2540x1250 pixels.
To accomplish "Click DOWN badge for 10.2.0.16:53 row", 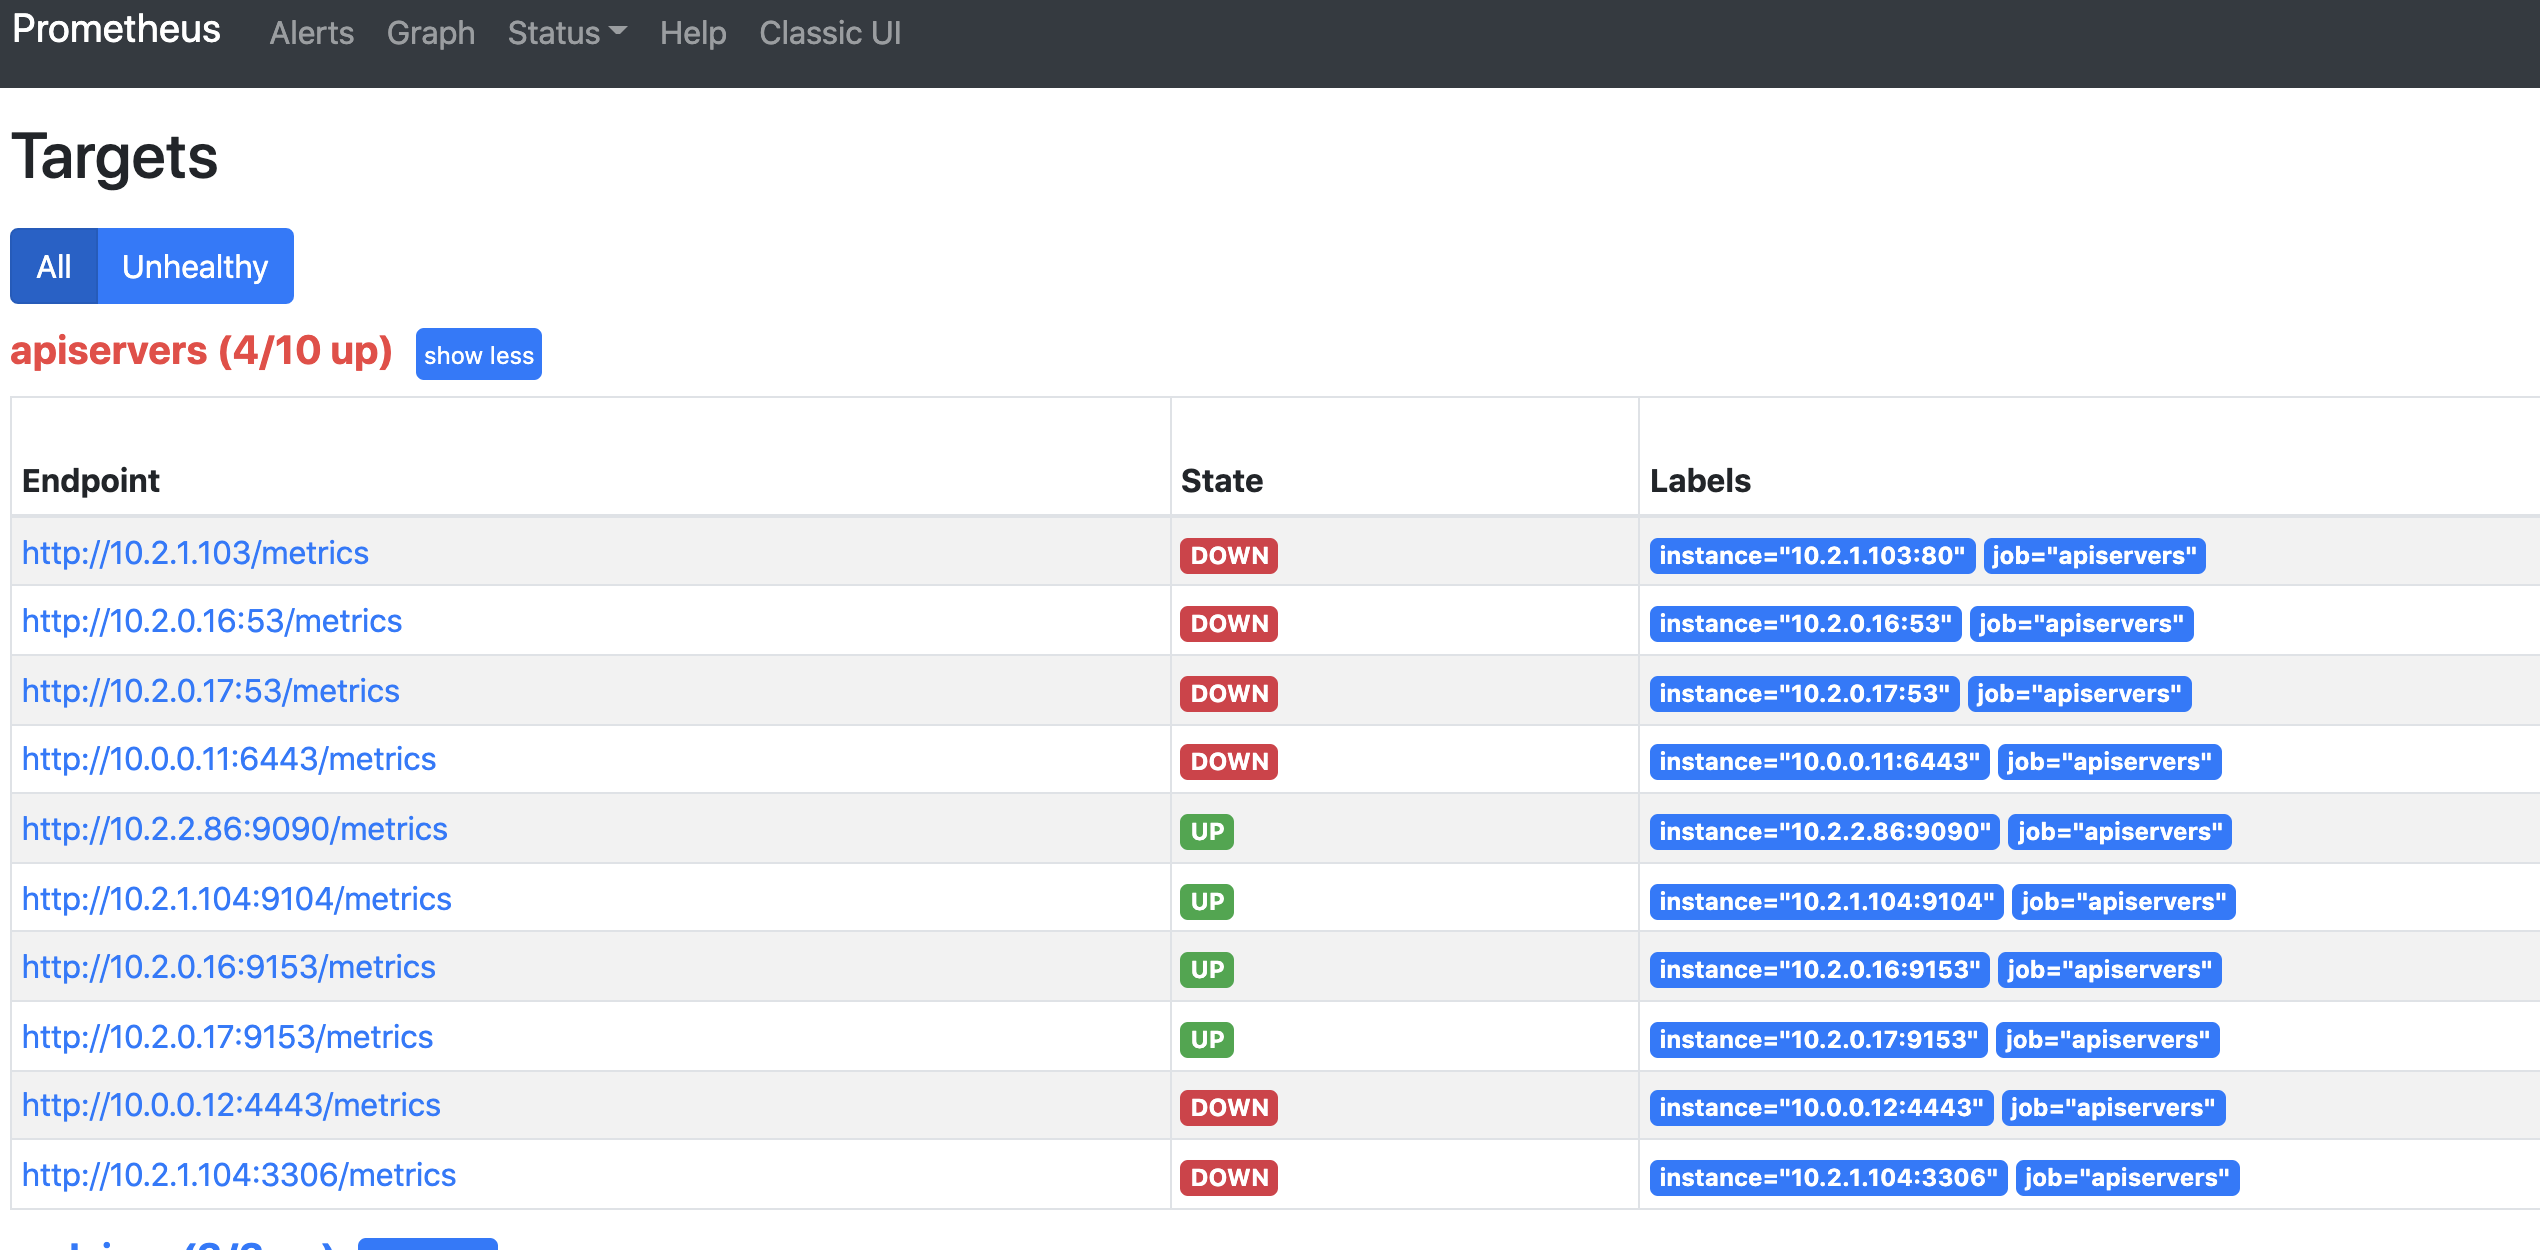I will click(1229, 624).
